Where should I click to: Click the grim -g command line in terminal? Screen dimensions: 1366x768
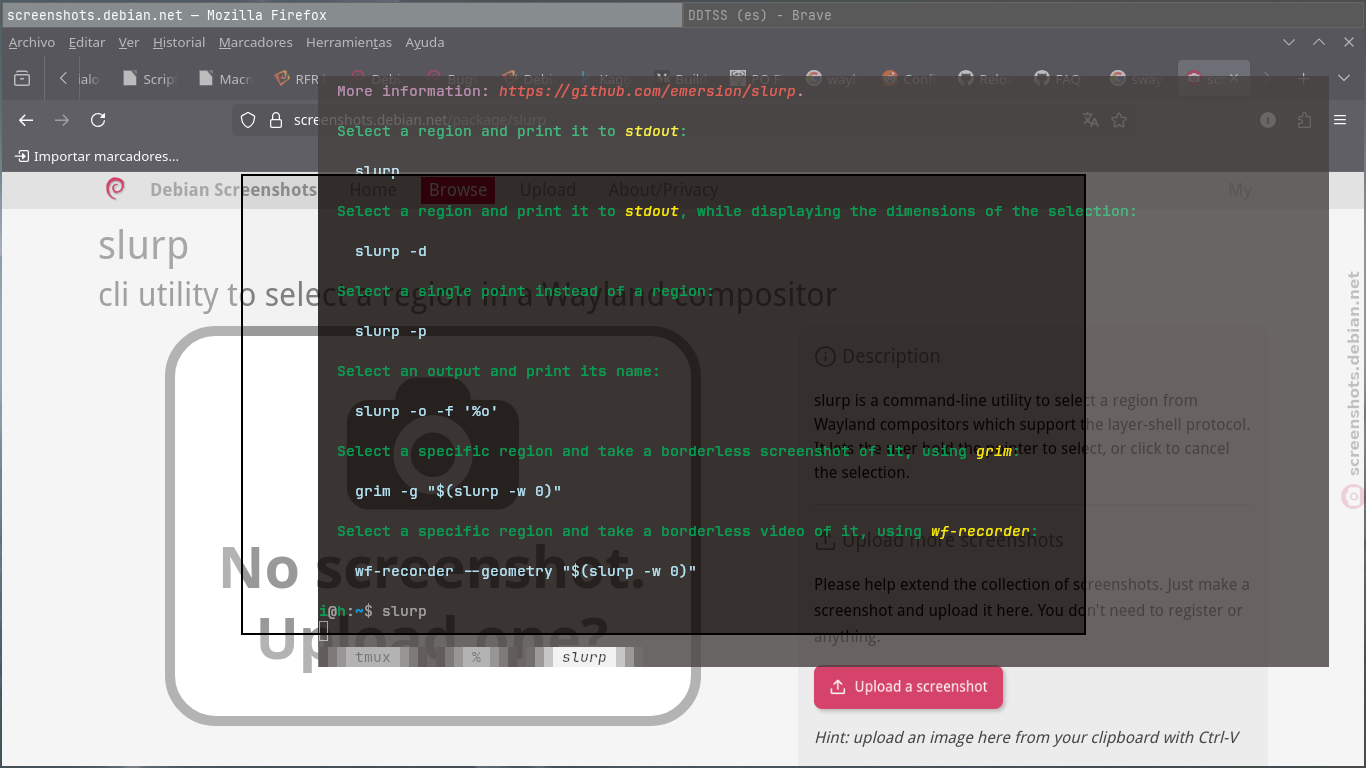(x=458, y=491)
